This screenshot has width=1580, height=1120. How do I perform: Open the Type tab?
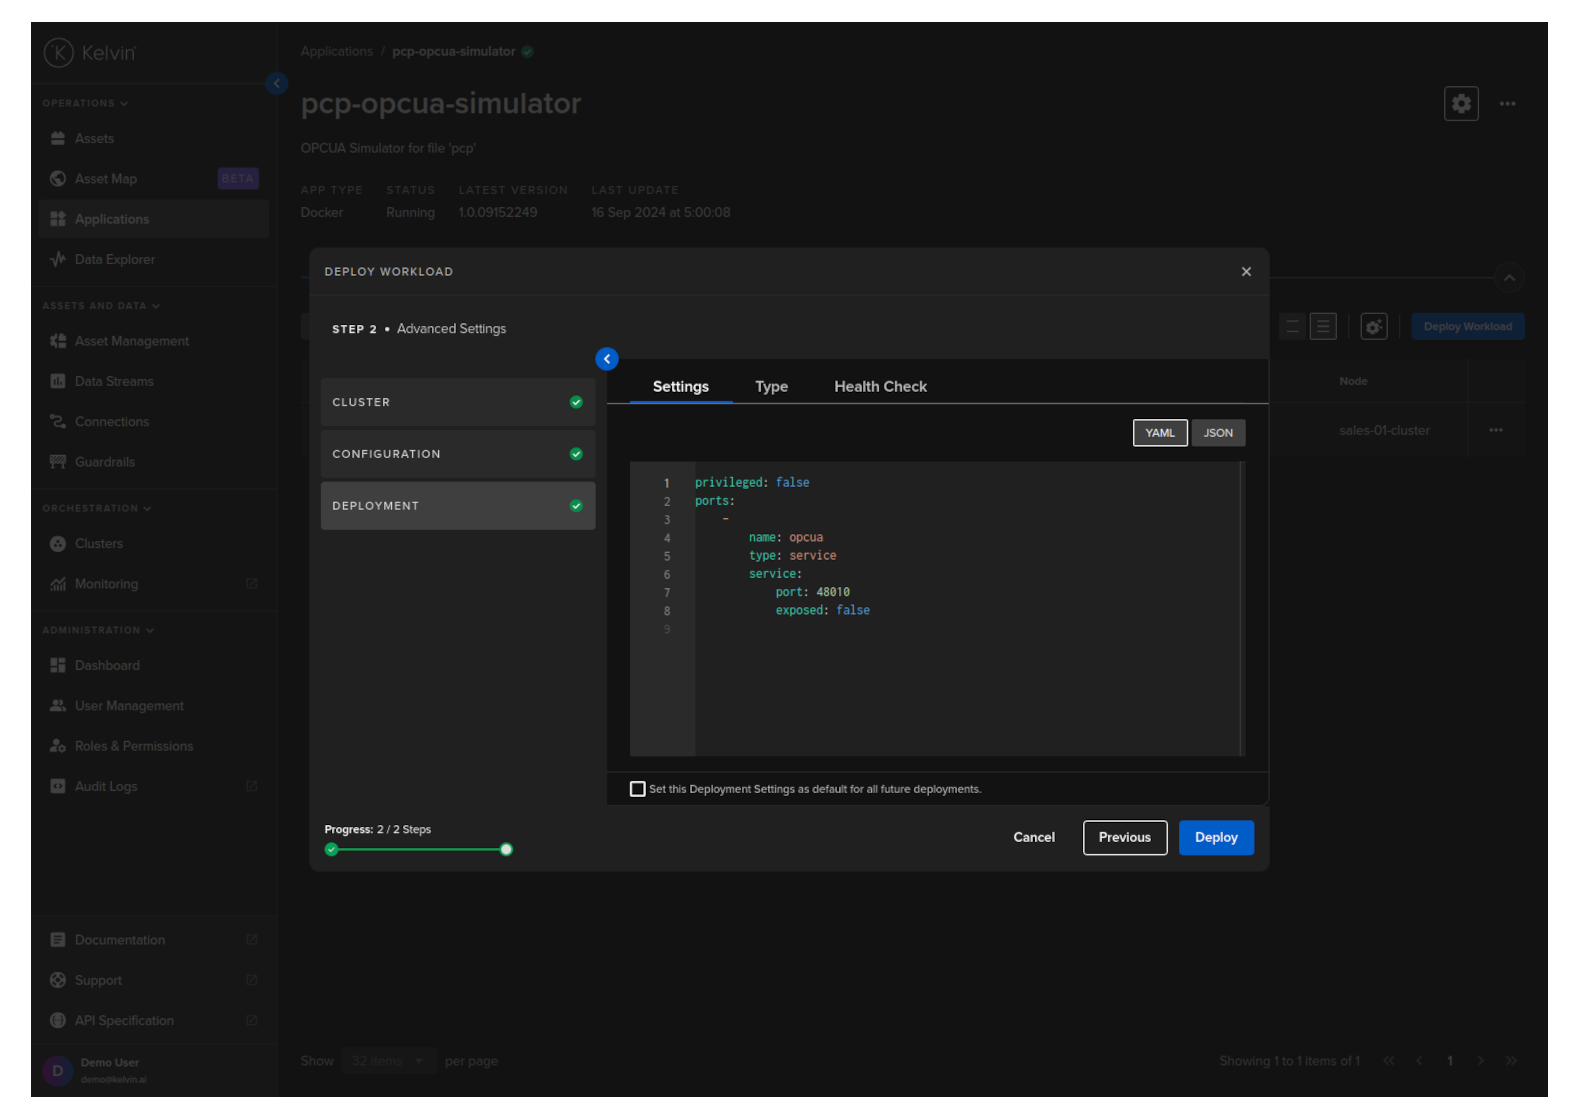point(771,387)
